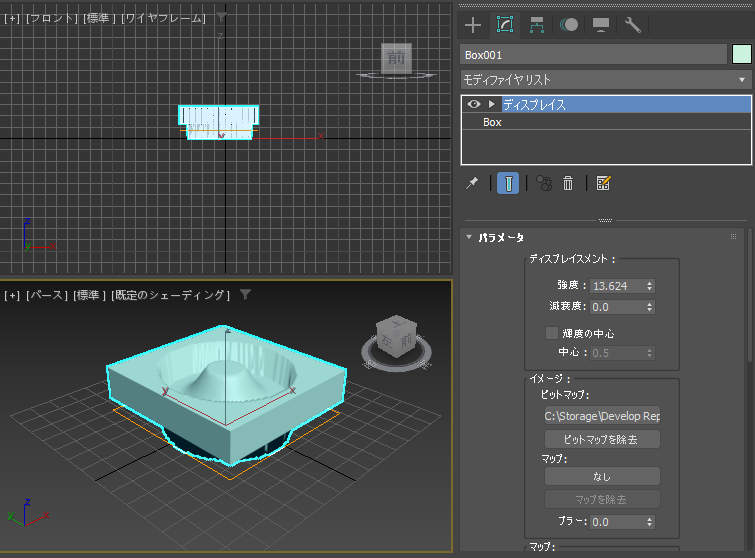
Task: Click the perspective ViewCube
Action: (396, 337)
